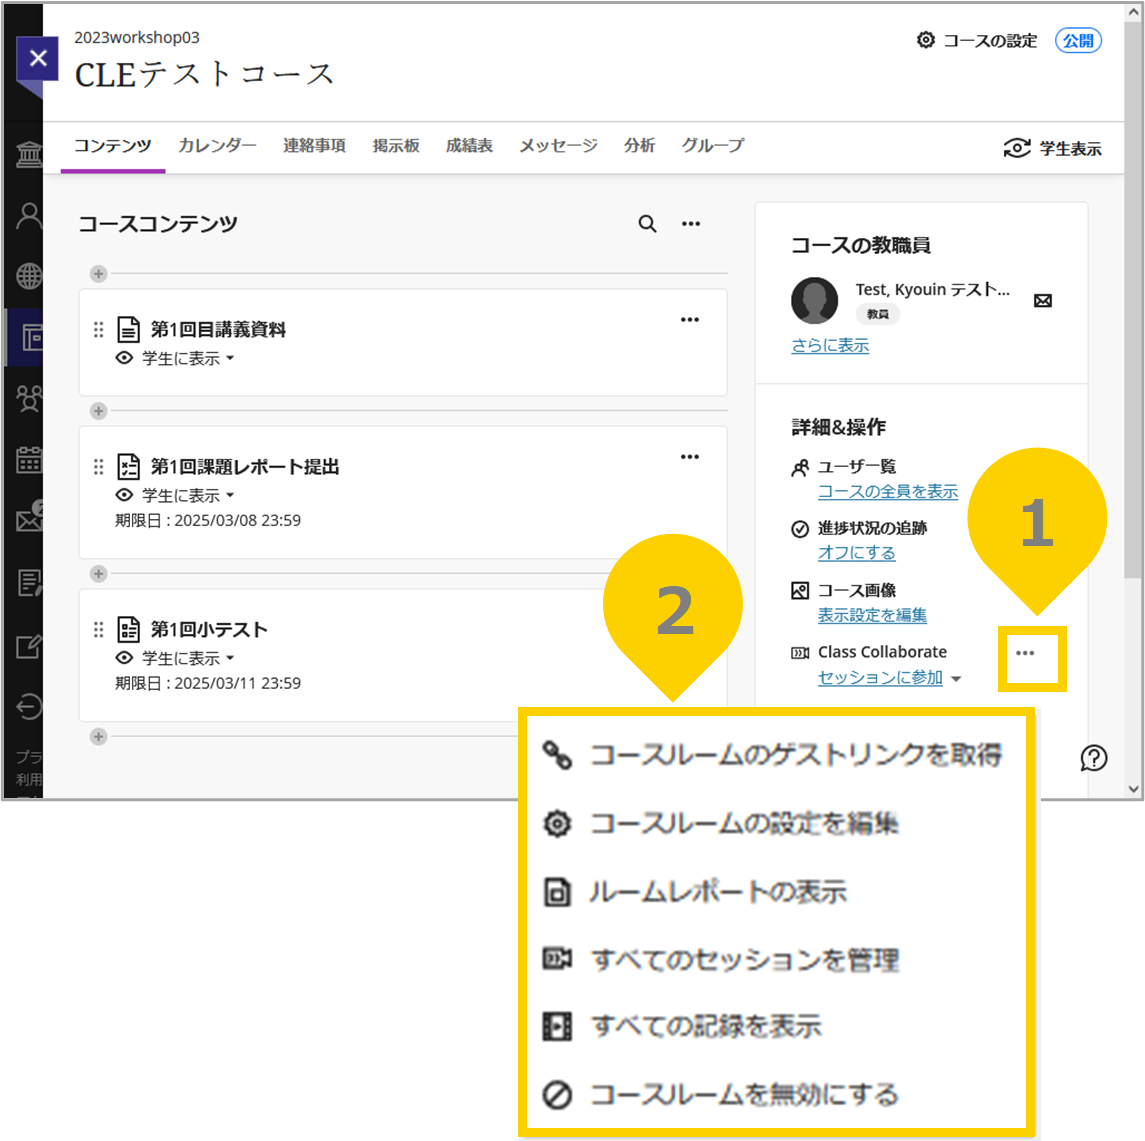Open profile icon in left sidebar
Viewport: 1145px width, 1141px height.
tap(29, 216)
